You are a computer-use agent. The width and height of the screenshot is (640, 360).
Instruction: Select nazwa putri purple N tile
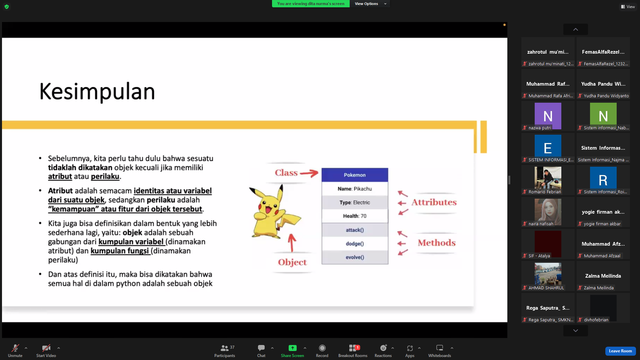click(x=548, y=116)
